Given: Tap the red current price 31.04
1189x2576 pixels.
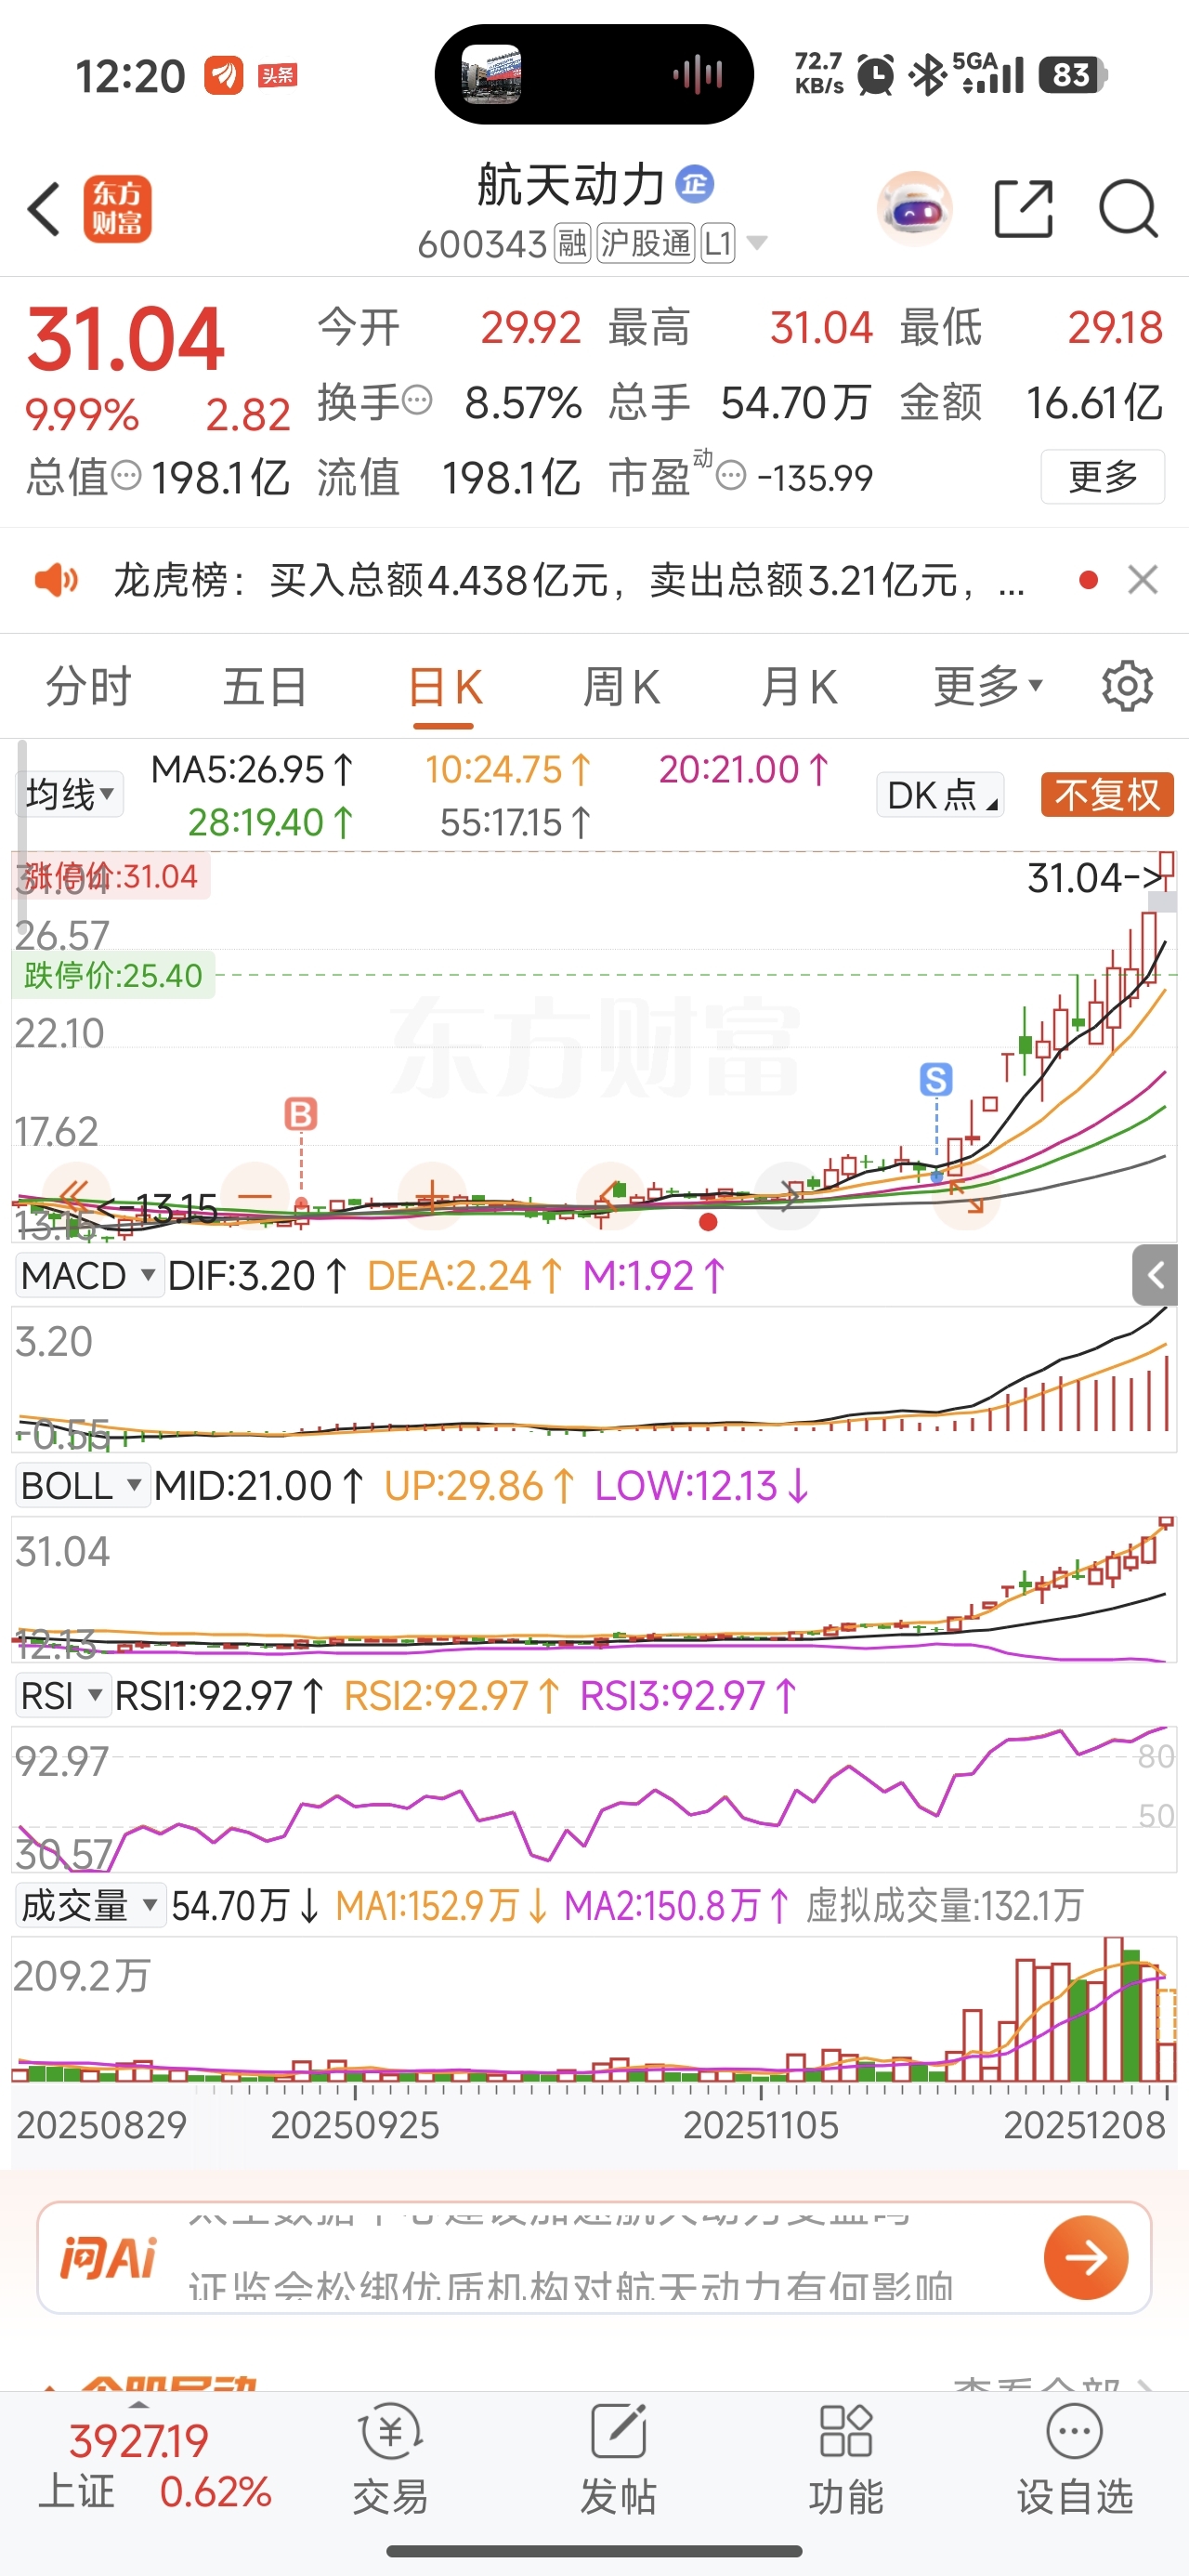Looking at the screenshot, I should pos(125,339).
